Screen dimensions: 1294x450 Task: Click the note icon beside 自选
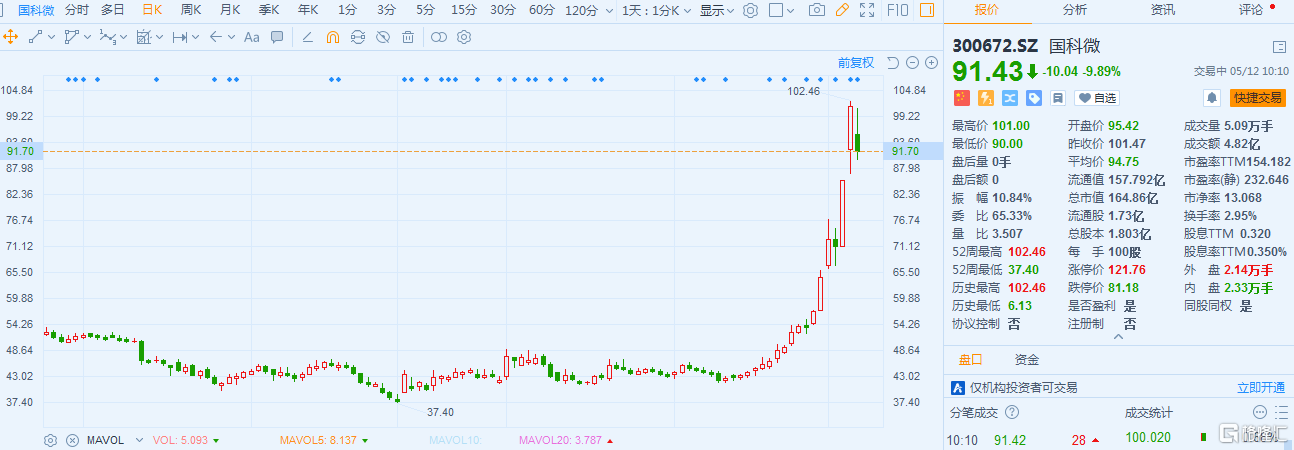1059,98
